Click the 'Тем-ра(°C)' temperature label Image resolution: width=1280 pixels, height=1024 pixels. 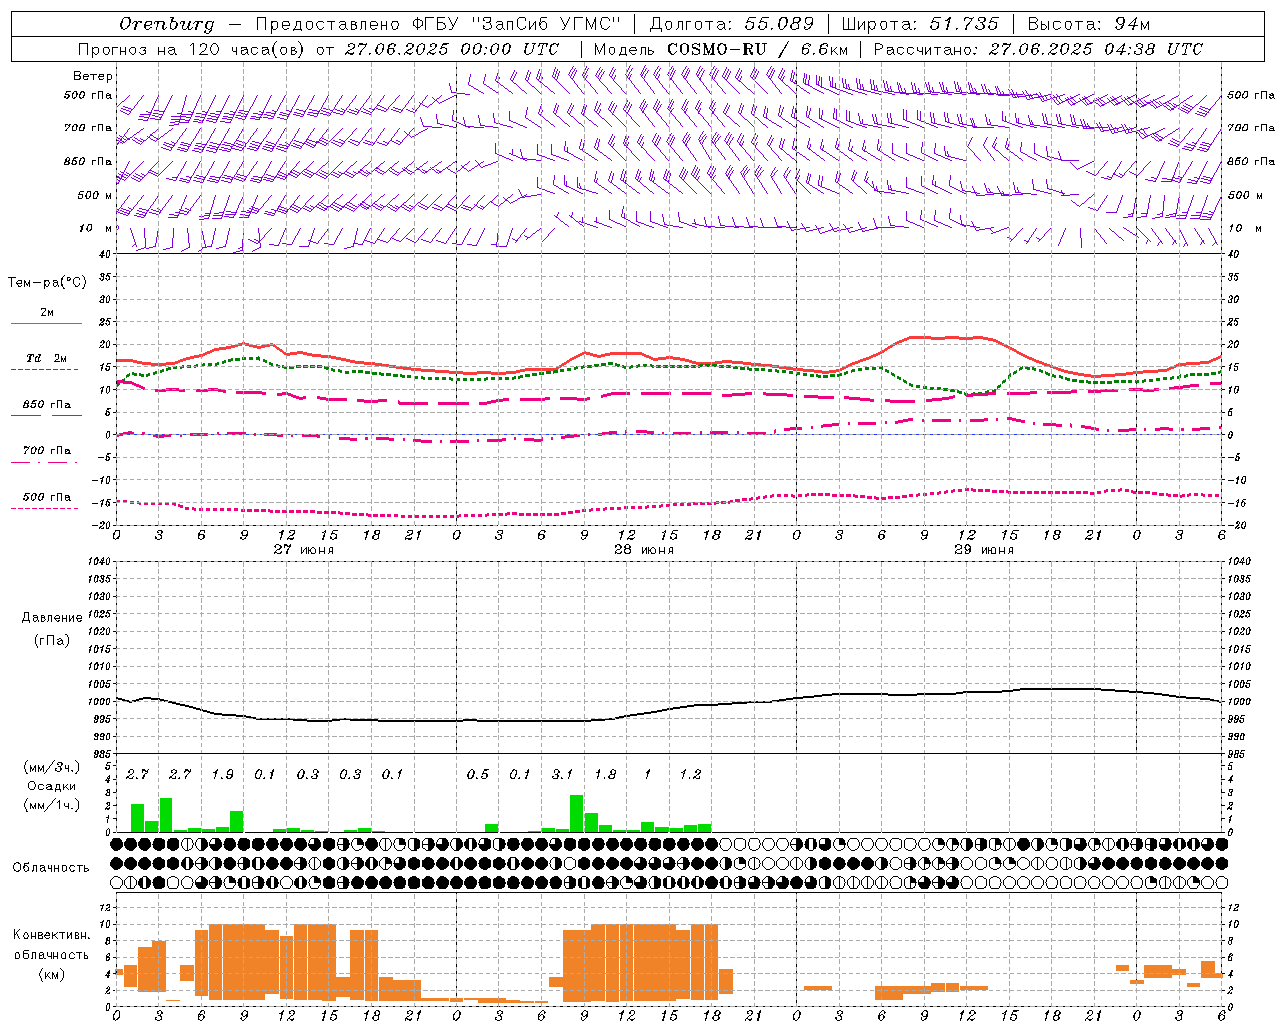(x=47, y=282)
